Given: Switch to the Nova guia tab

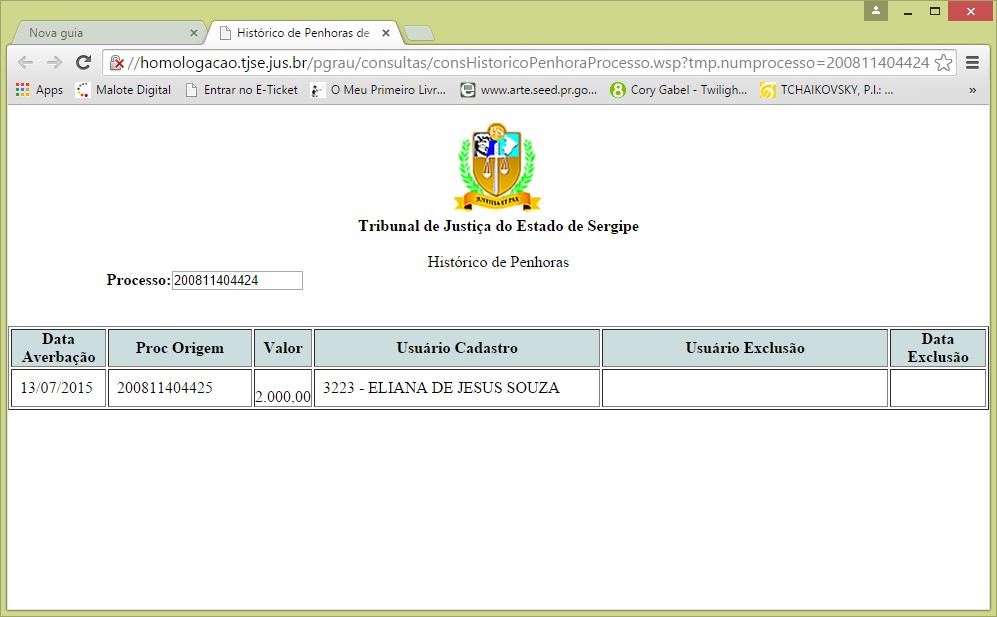Looking at the screenshot, I should point(100,33).
